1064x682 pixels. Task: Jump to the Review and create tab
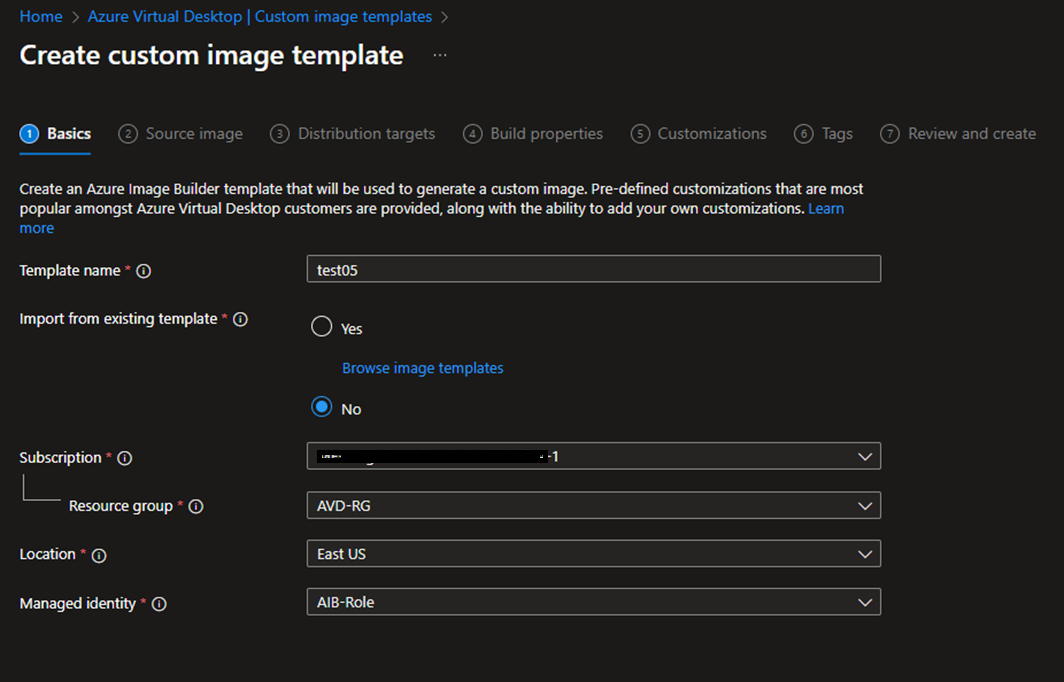(958, 134)
